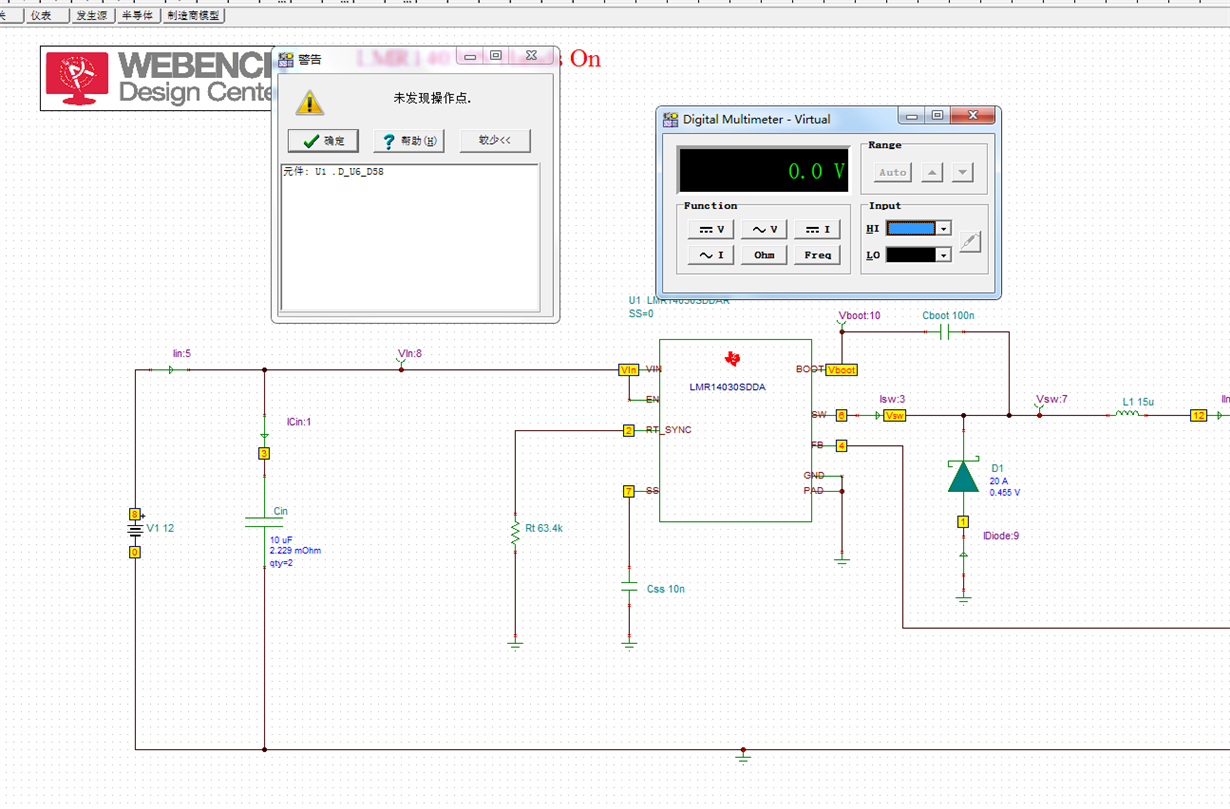Screen dimensions: 1230x809
Task: Click the yellow Vboot label at BOOT pin
Action: coord(842,370)
